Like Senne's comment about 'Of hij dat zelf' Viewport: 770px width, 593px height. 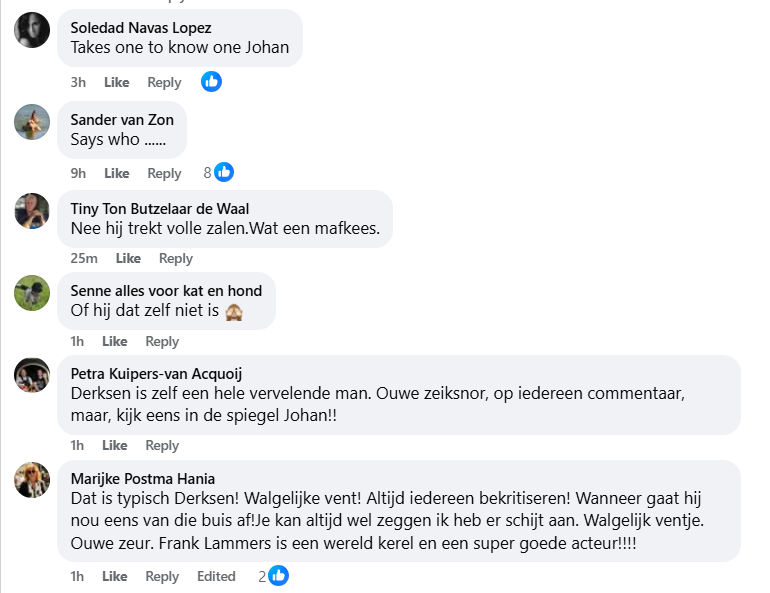point(115,341)
